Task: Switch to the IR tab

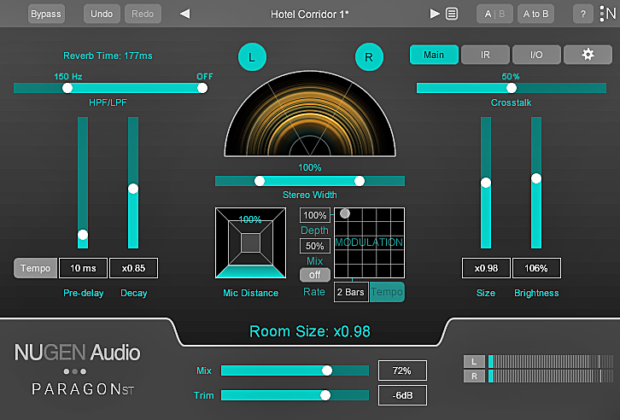Action: [485, 55]
